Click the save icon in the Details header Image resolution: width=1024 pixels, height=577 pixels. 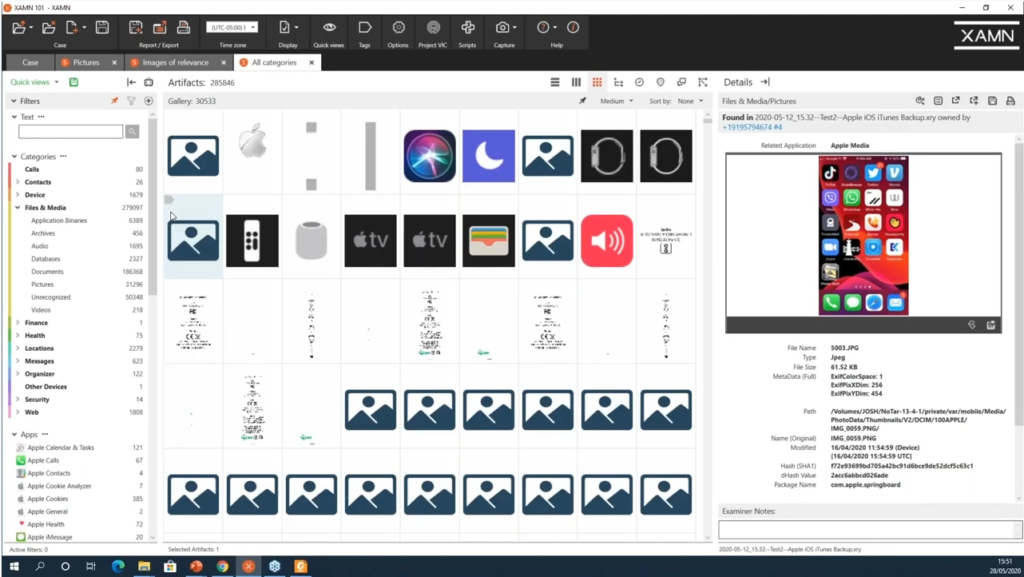(992, 101)
